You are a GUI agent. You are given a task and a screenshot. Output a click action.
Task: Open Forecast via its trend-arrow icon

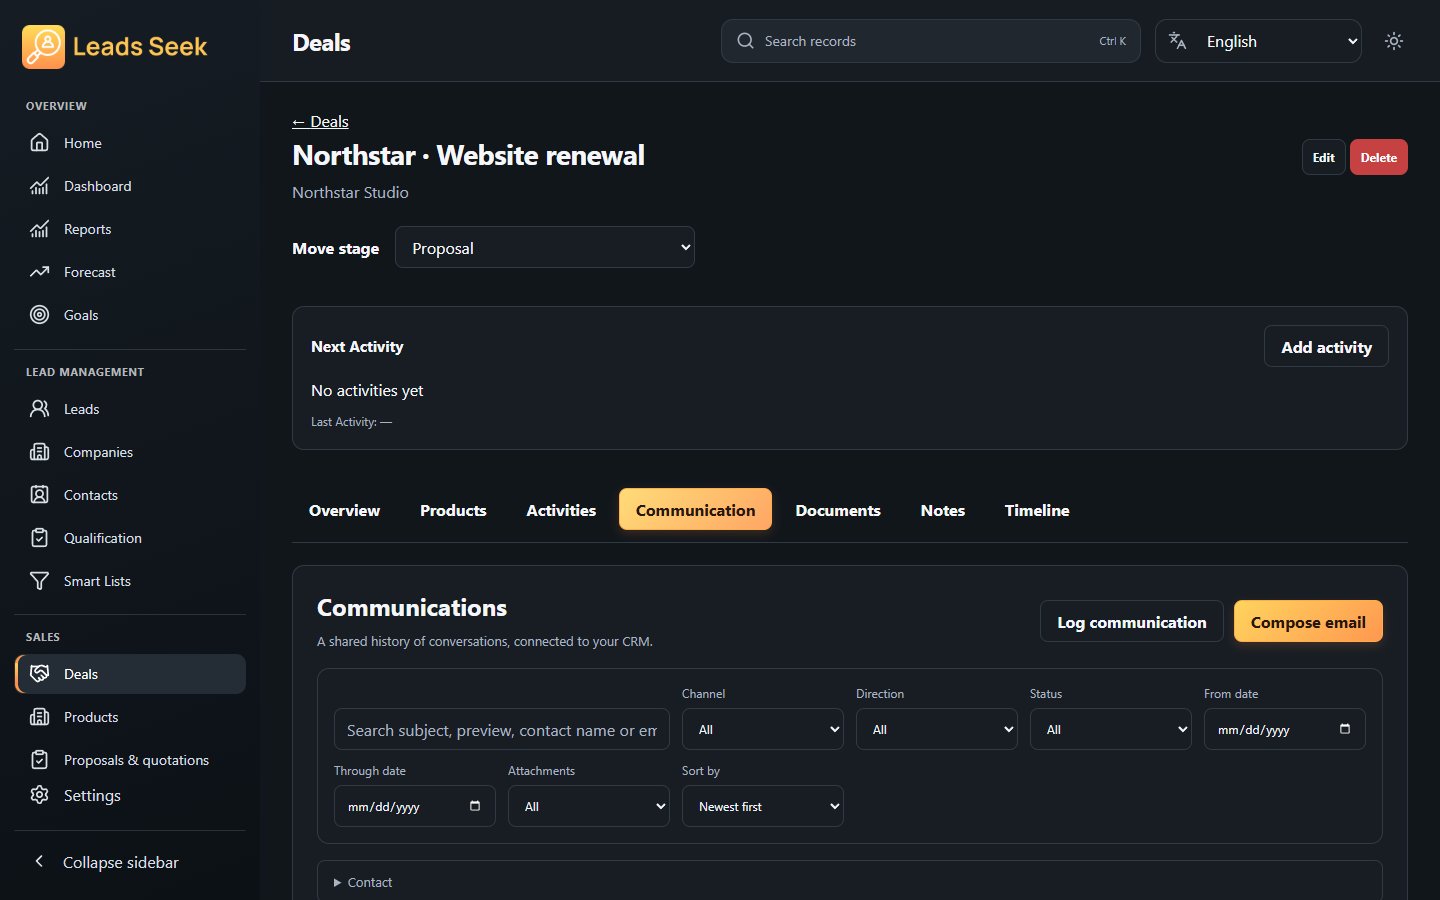[x=39, y=272]
